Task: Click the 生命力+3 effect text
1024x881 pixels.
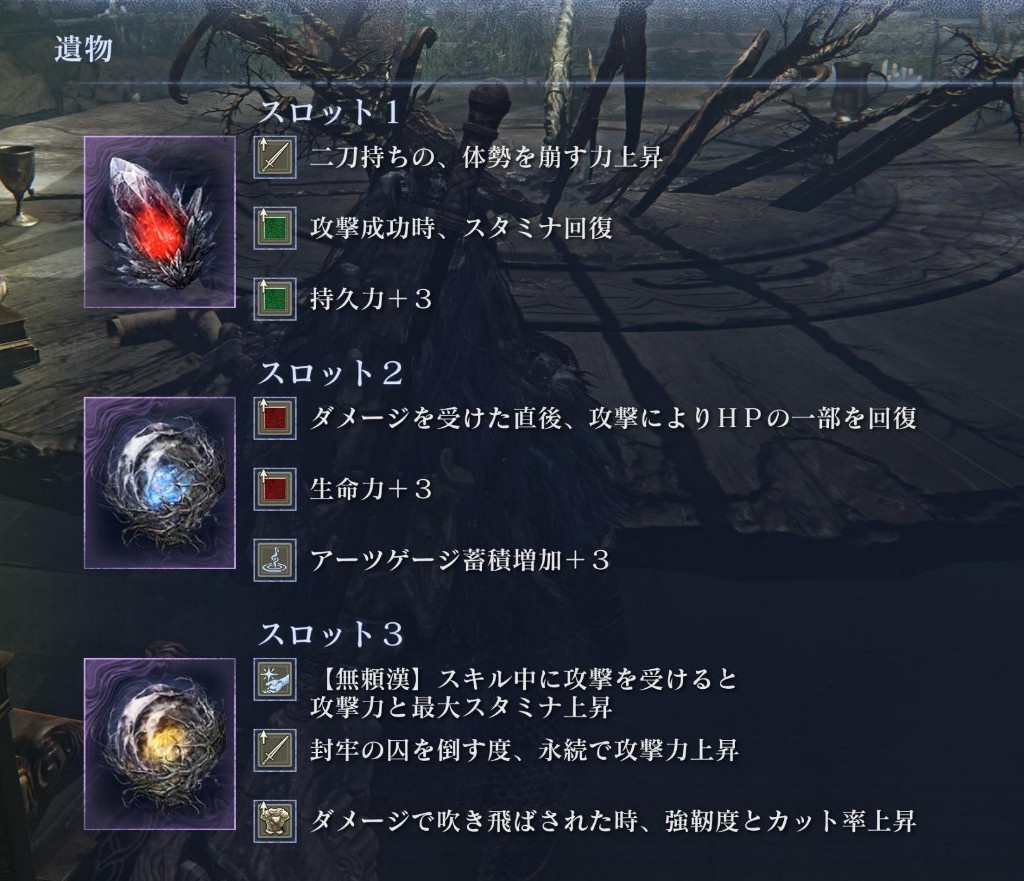Action: click(x=371, y=489)
